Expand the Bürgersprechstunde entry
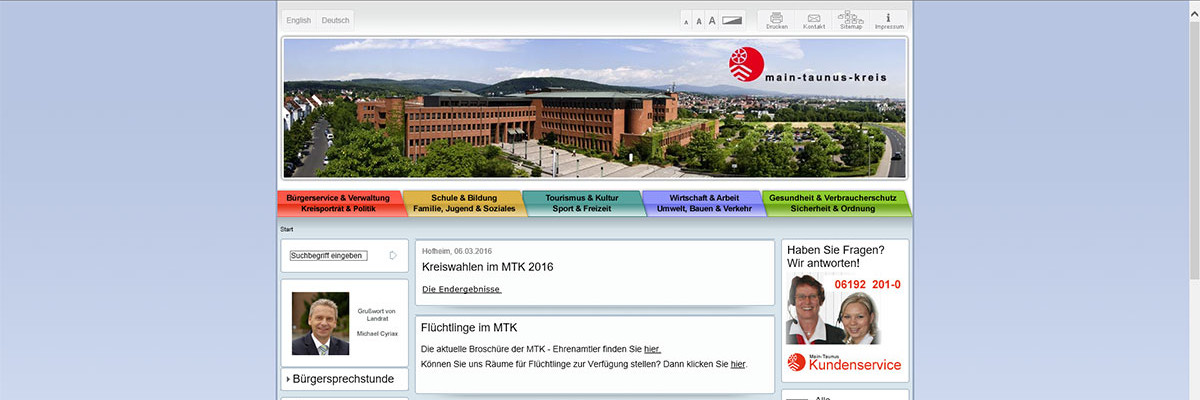Image resolution: width=1200 pixels, height=400 pixels. pyautogui.click(x=344, y=379)
